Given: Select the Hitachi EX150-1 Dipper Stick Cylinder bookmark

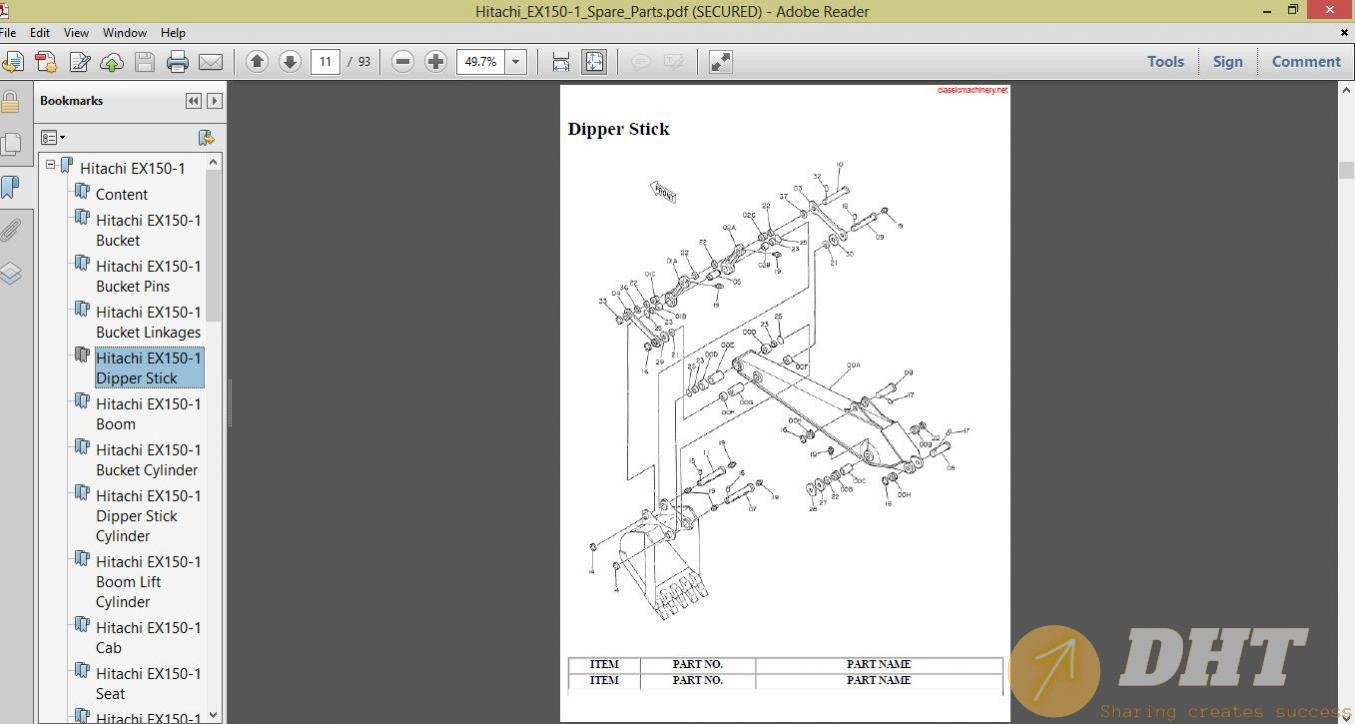Looking at the screenshot, I should (148, 516).
